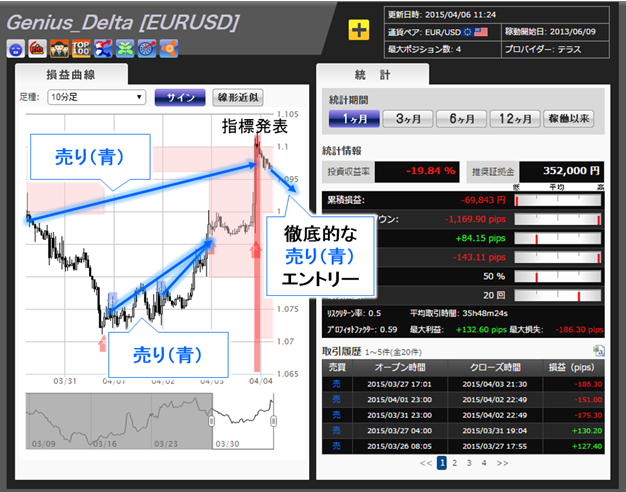
Task: Click the red DD drawdown badge icon
Action: (38, 49)
